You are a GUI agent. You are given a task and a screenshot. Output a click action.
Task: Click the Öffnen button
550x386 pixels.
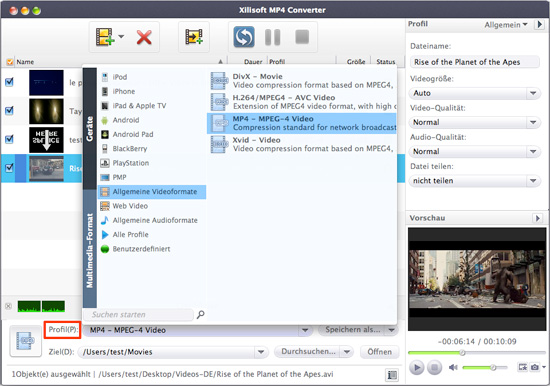pyautogui.click(x=380, y=352)
